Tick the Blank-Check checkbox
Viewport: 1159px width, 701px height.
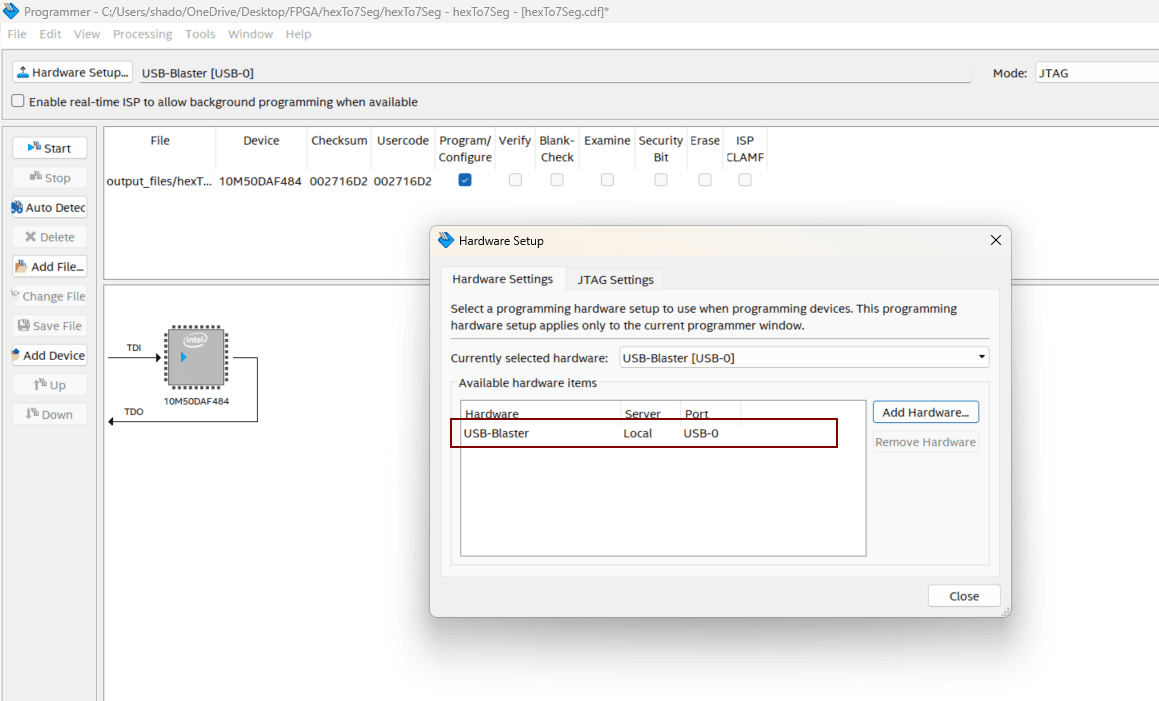click(557, 180)
